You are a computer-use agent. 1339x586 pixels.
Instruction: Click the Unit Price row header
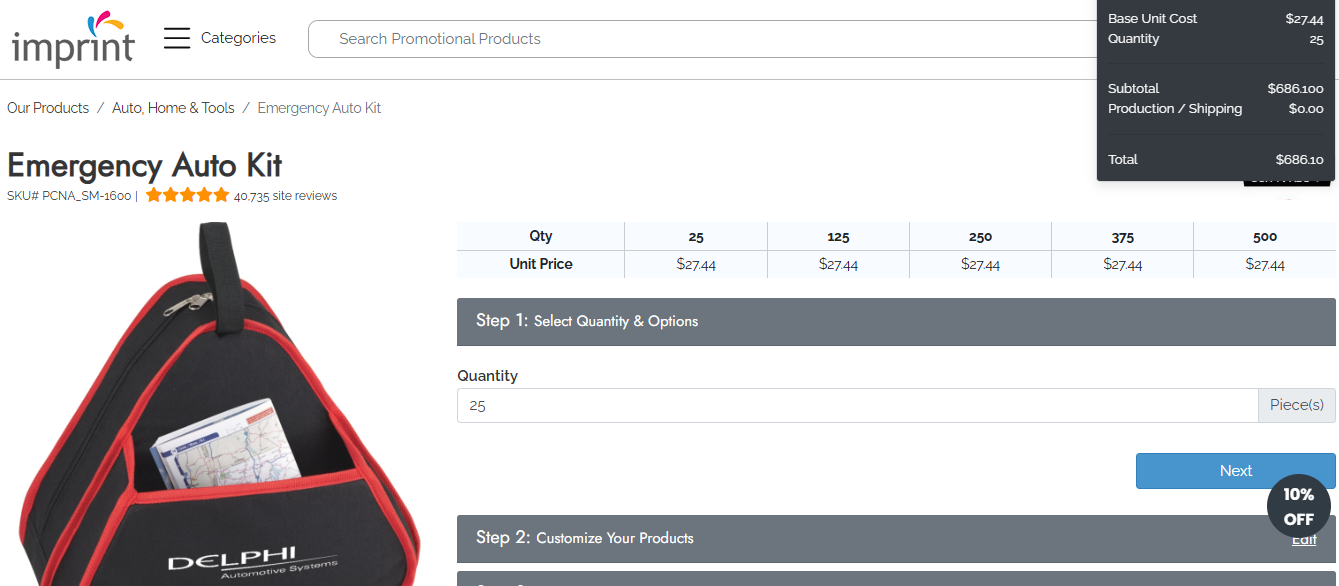(541, 264)
